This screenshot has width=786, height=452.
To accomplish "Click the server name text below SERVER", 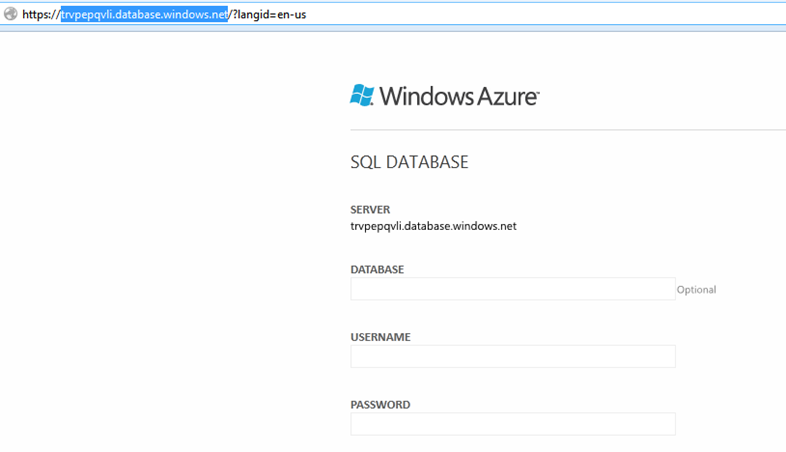I will pos(433,226).
